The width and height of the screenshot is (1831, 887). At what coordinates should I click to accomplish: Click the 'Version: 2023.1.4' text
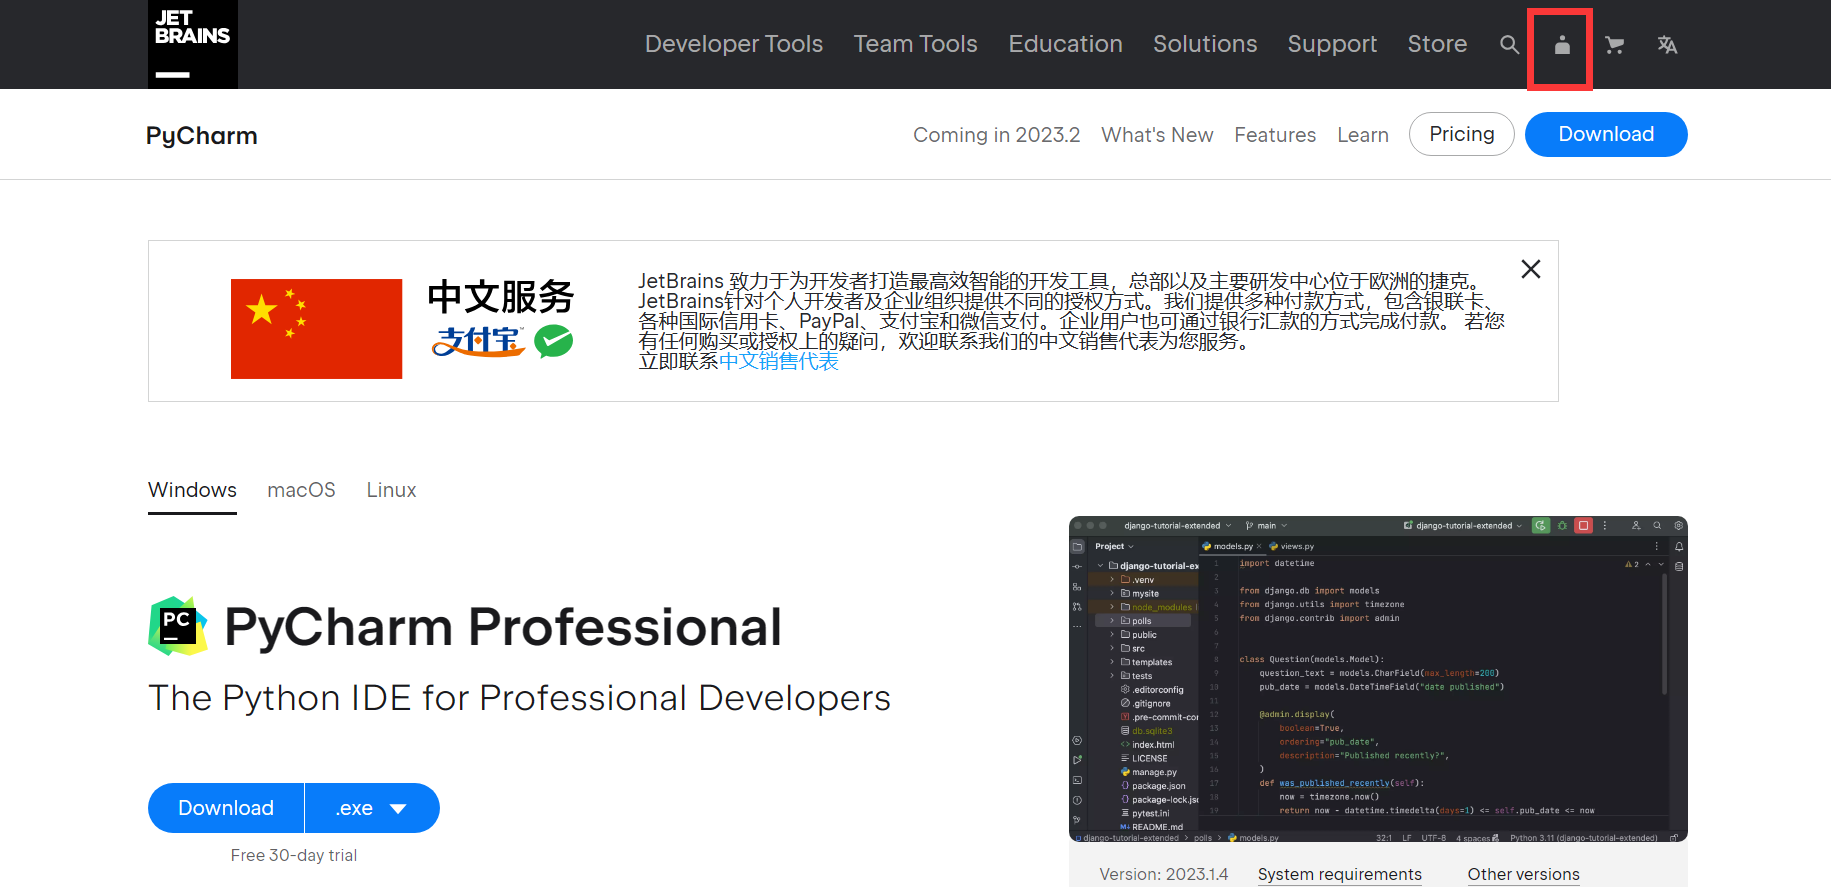tap(1163, 874)
